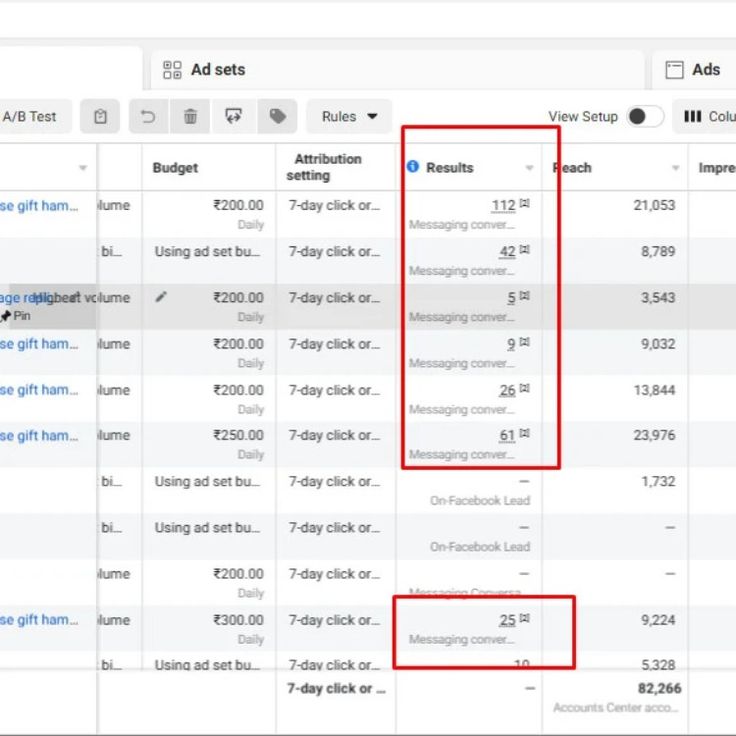Switch to the Ad sets tab
The image size is (736, 736).
(x=217, y=70)
